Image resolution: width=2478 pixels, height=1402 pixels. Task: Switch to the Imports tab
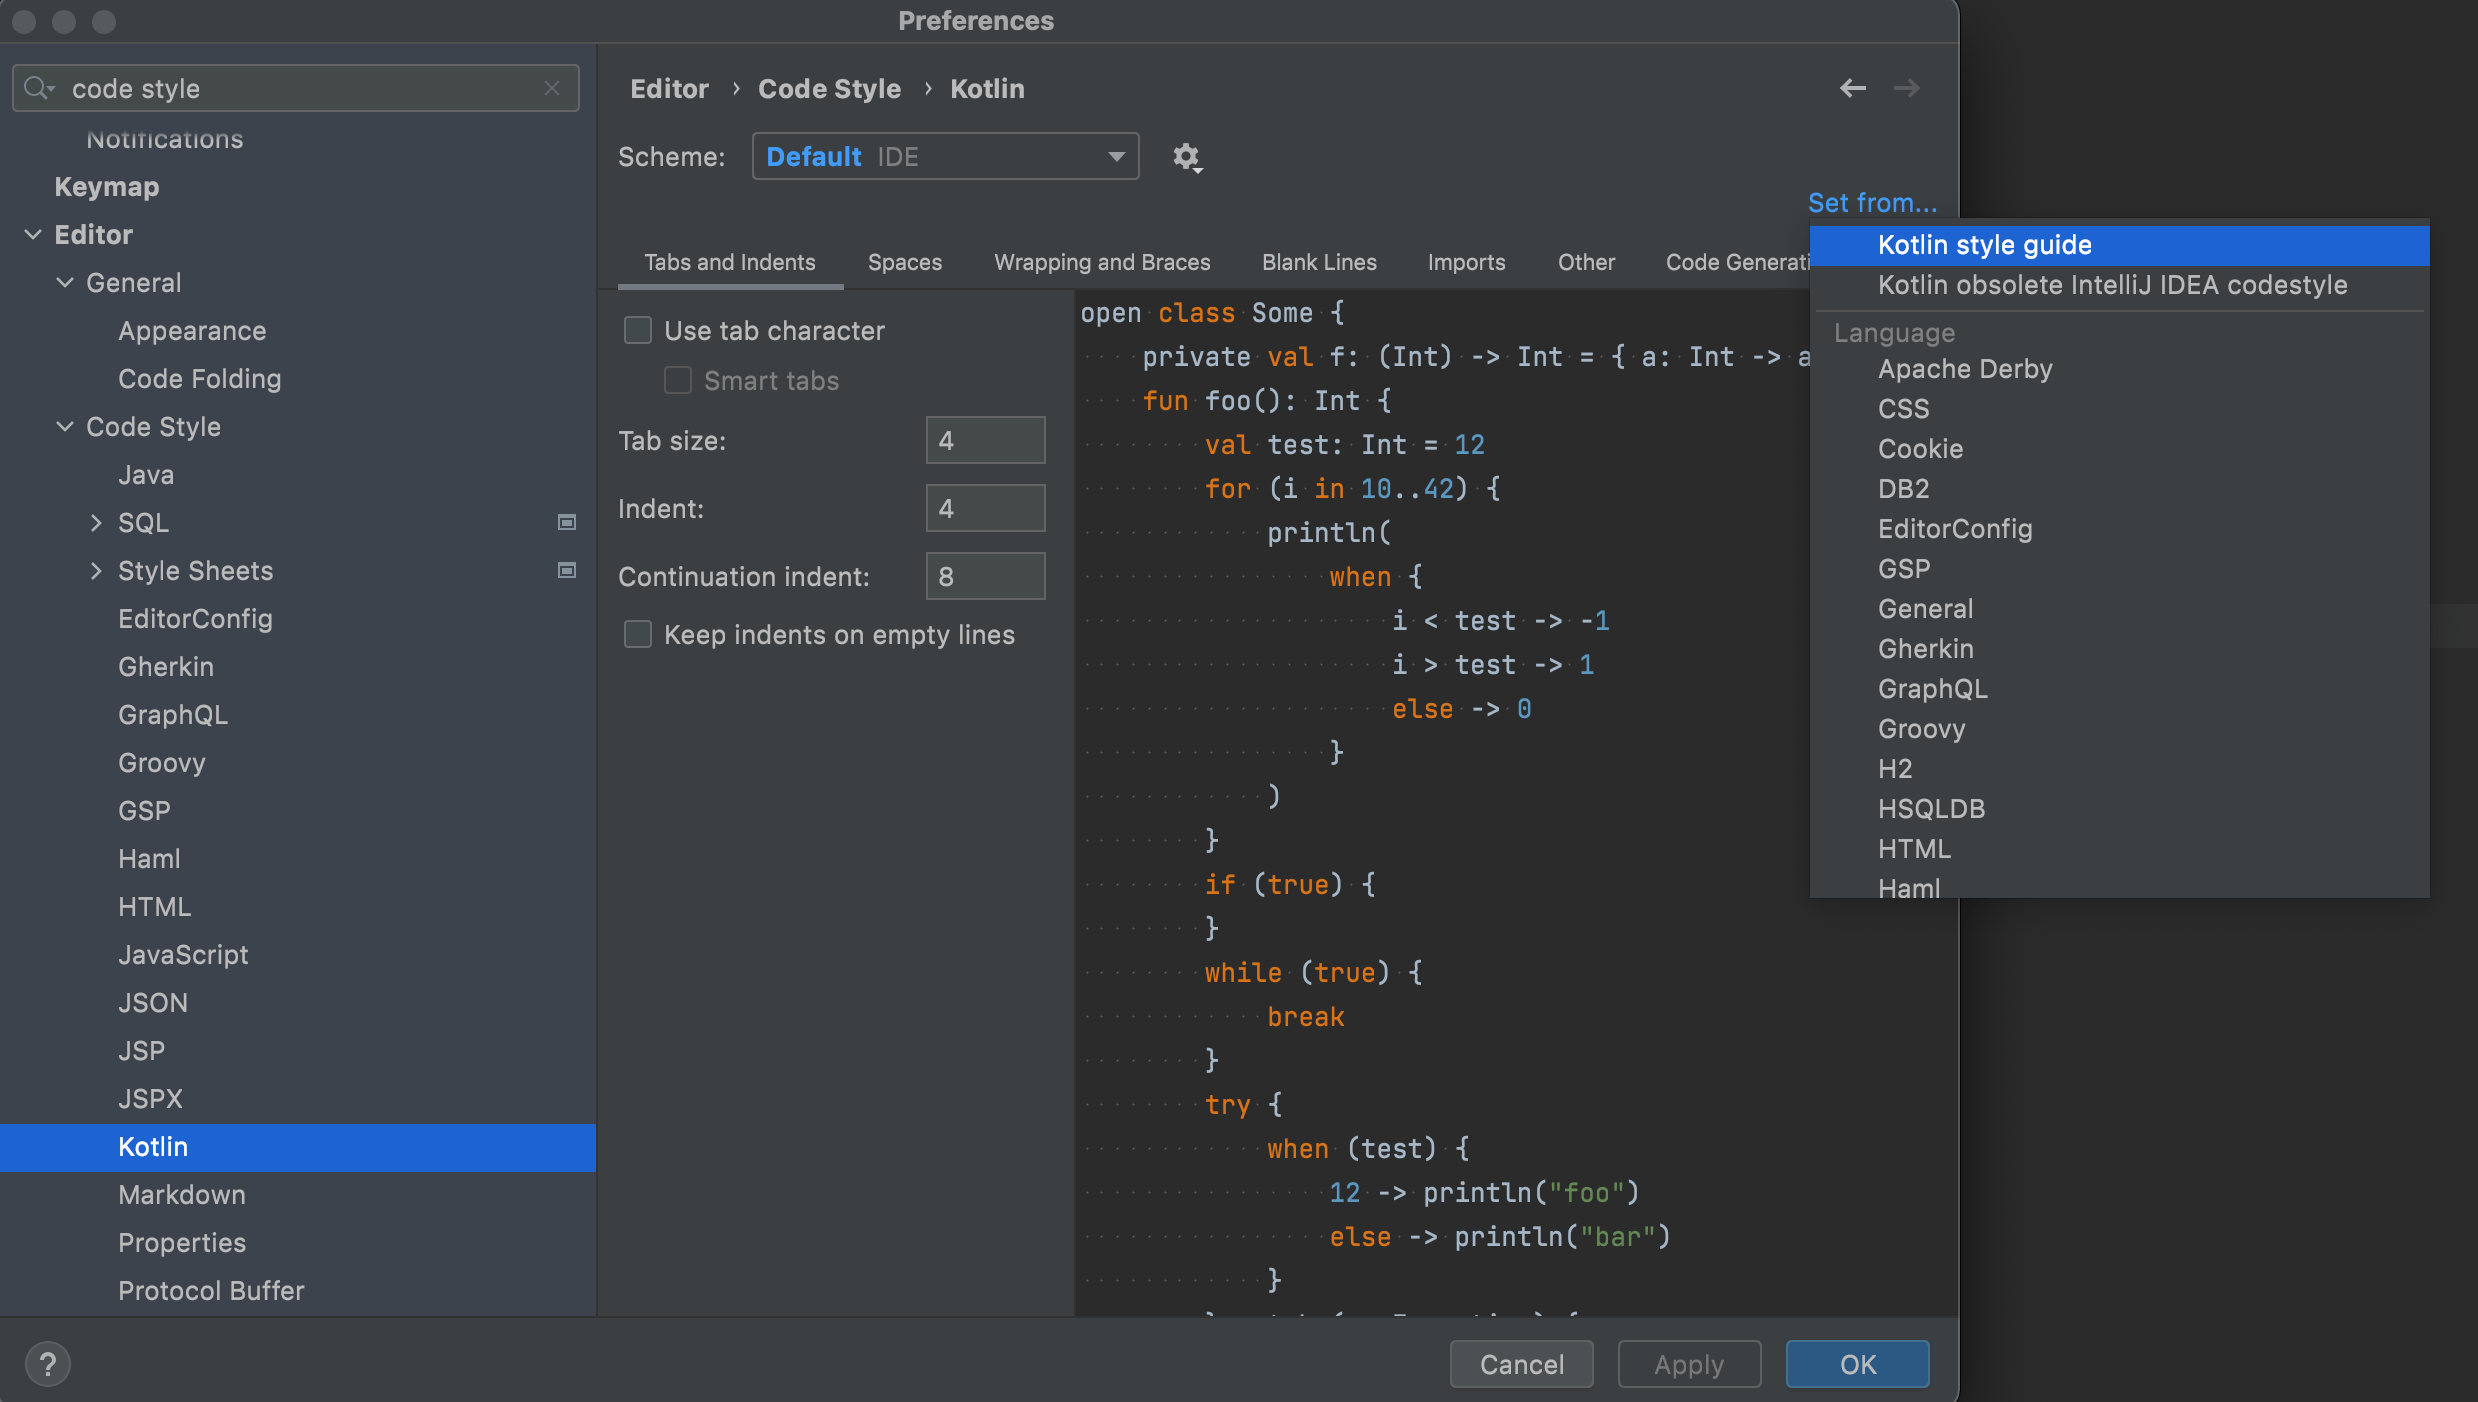1466,262
